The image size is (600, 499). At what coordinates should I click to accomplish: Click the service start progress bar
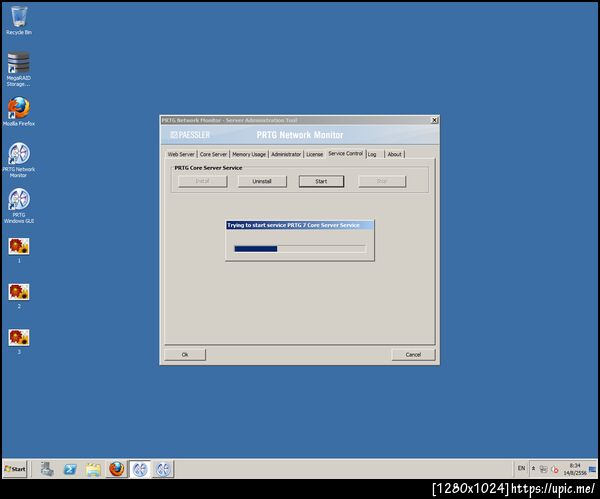click(300, 249)
